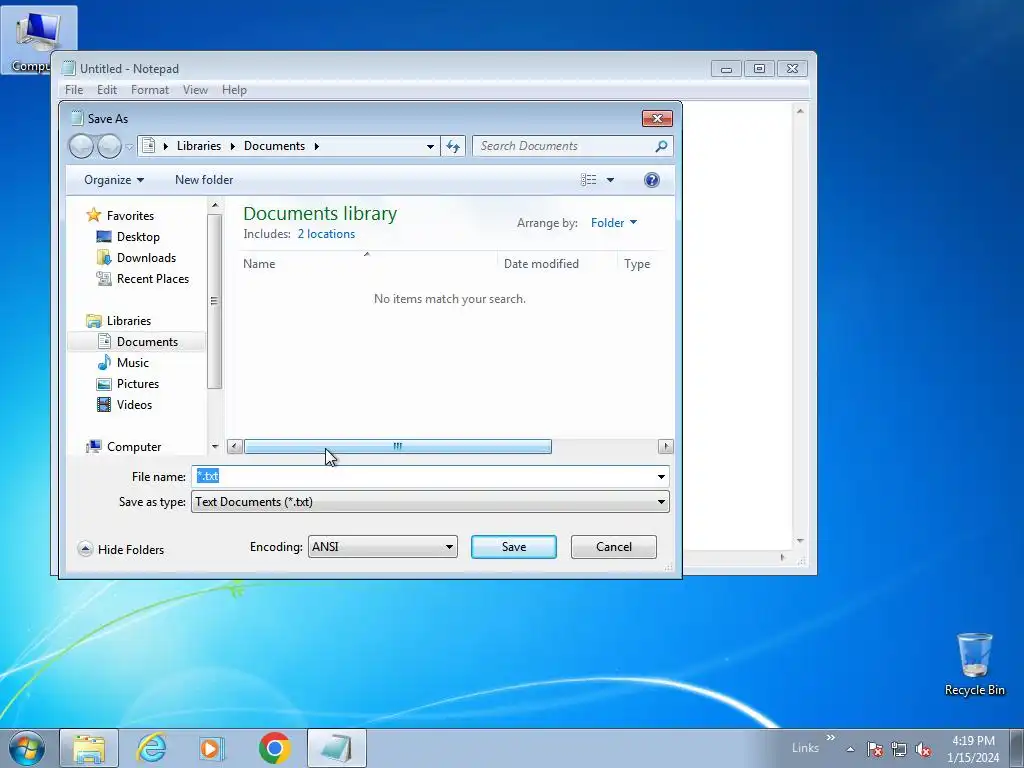Screen dimensions: 1024x768
Task: Open the Arrange by Folder dropdown
Action: (x=613, y=223)
